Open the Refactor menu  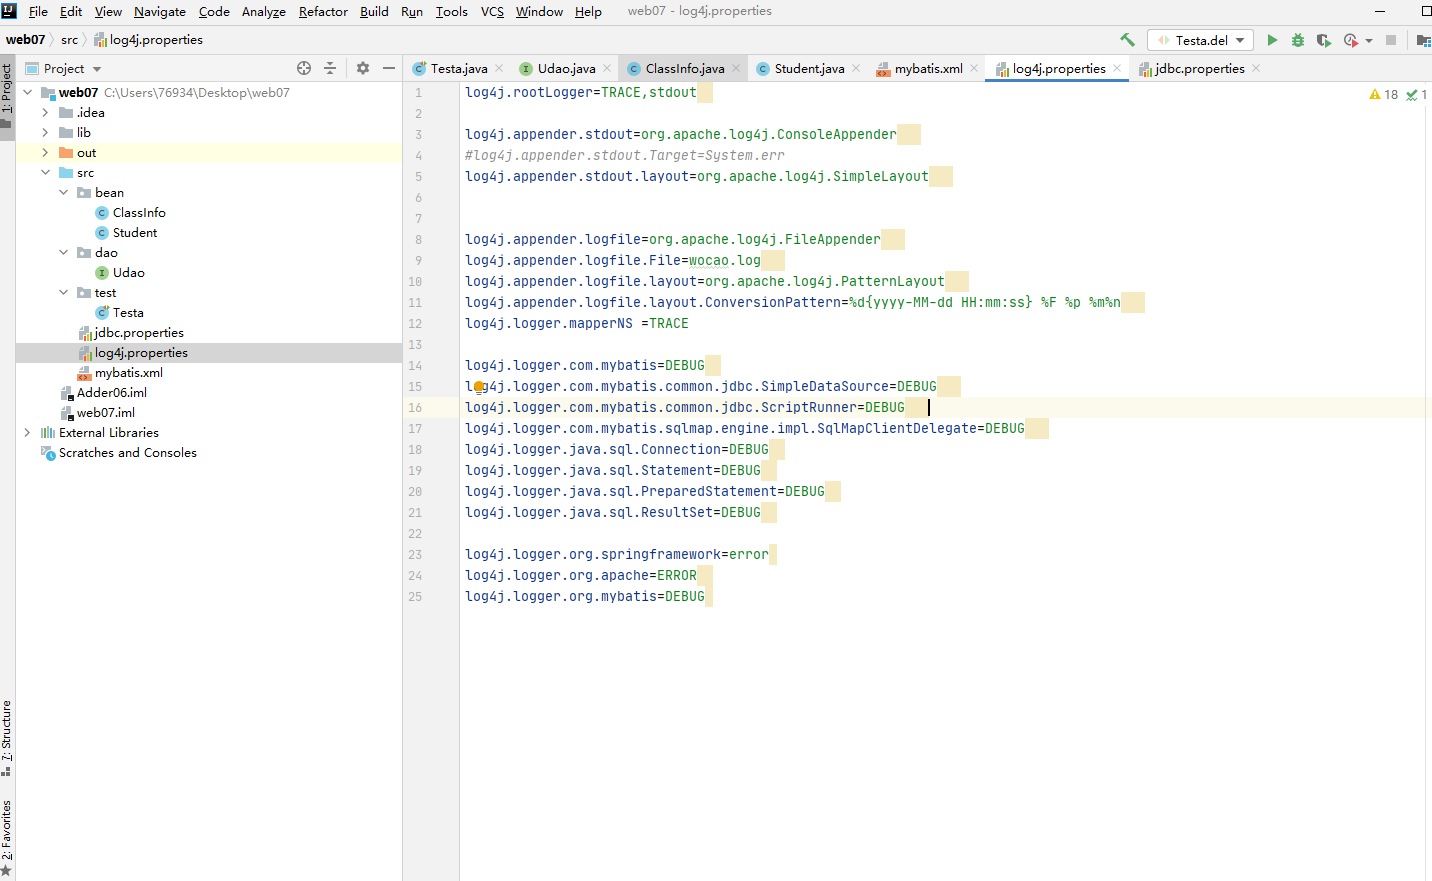coord(323,11)
